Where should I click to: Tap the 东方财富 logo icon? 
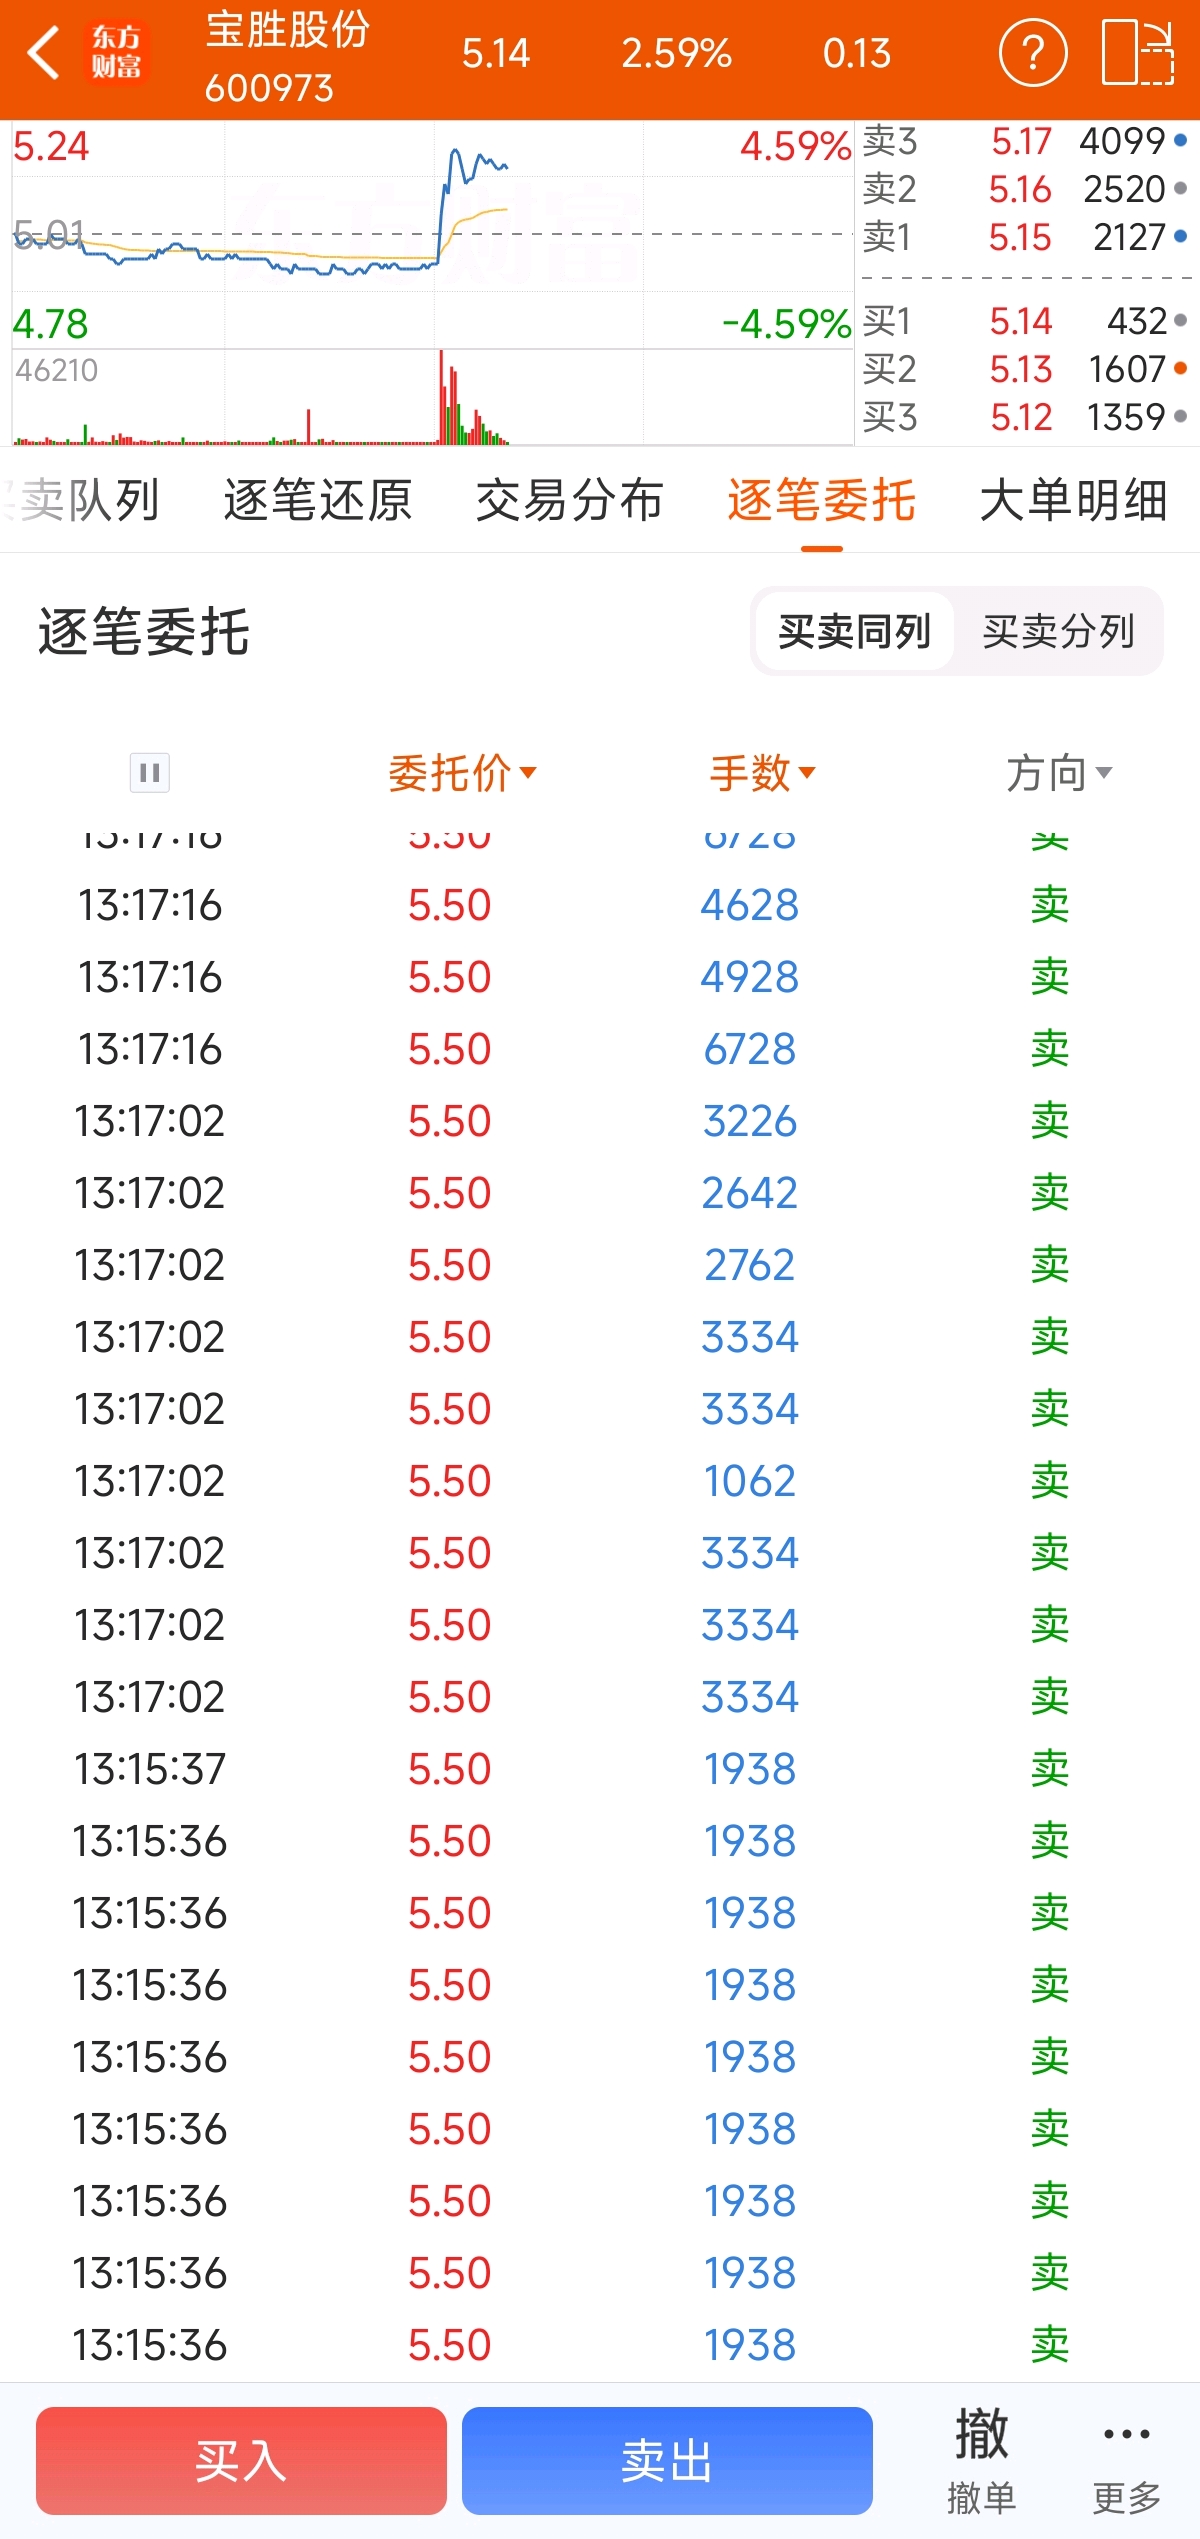click(116, 52)
